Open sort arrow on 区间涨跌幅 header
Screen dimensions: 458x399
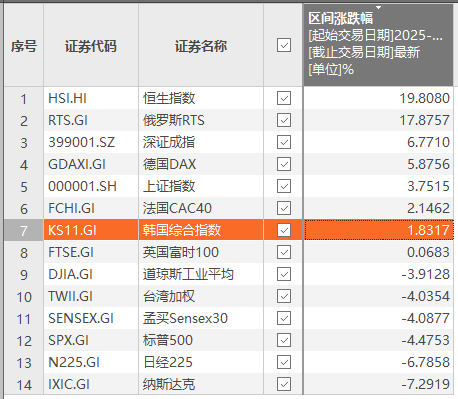click(378, 7)
